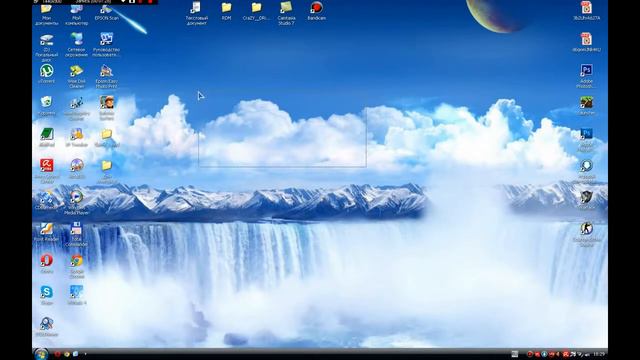Click the system tray clock
The image size is (640, 360).
tap(599, 354)
